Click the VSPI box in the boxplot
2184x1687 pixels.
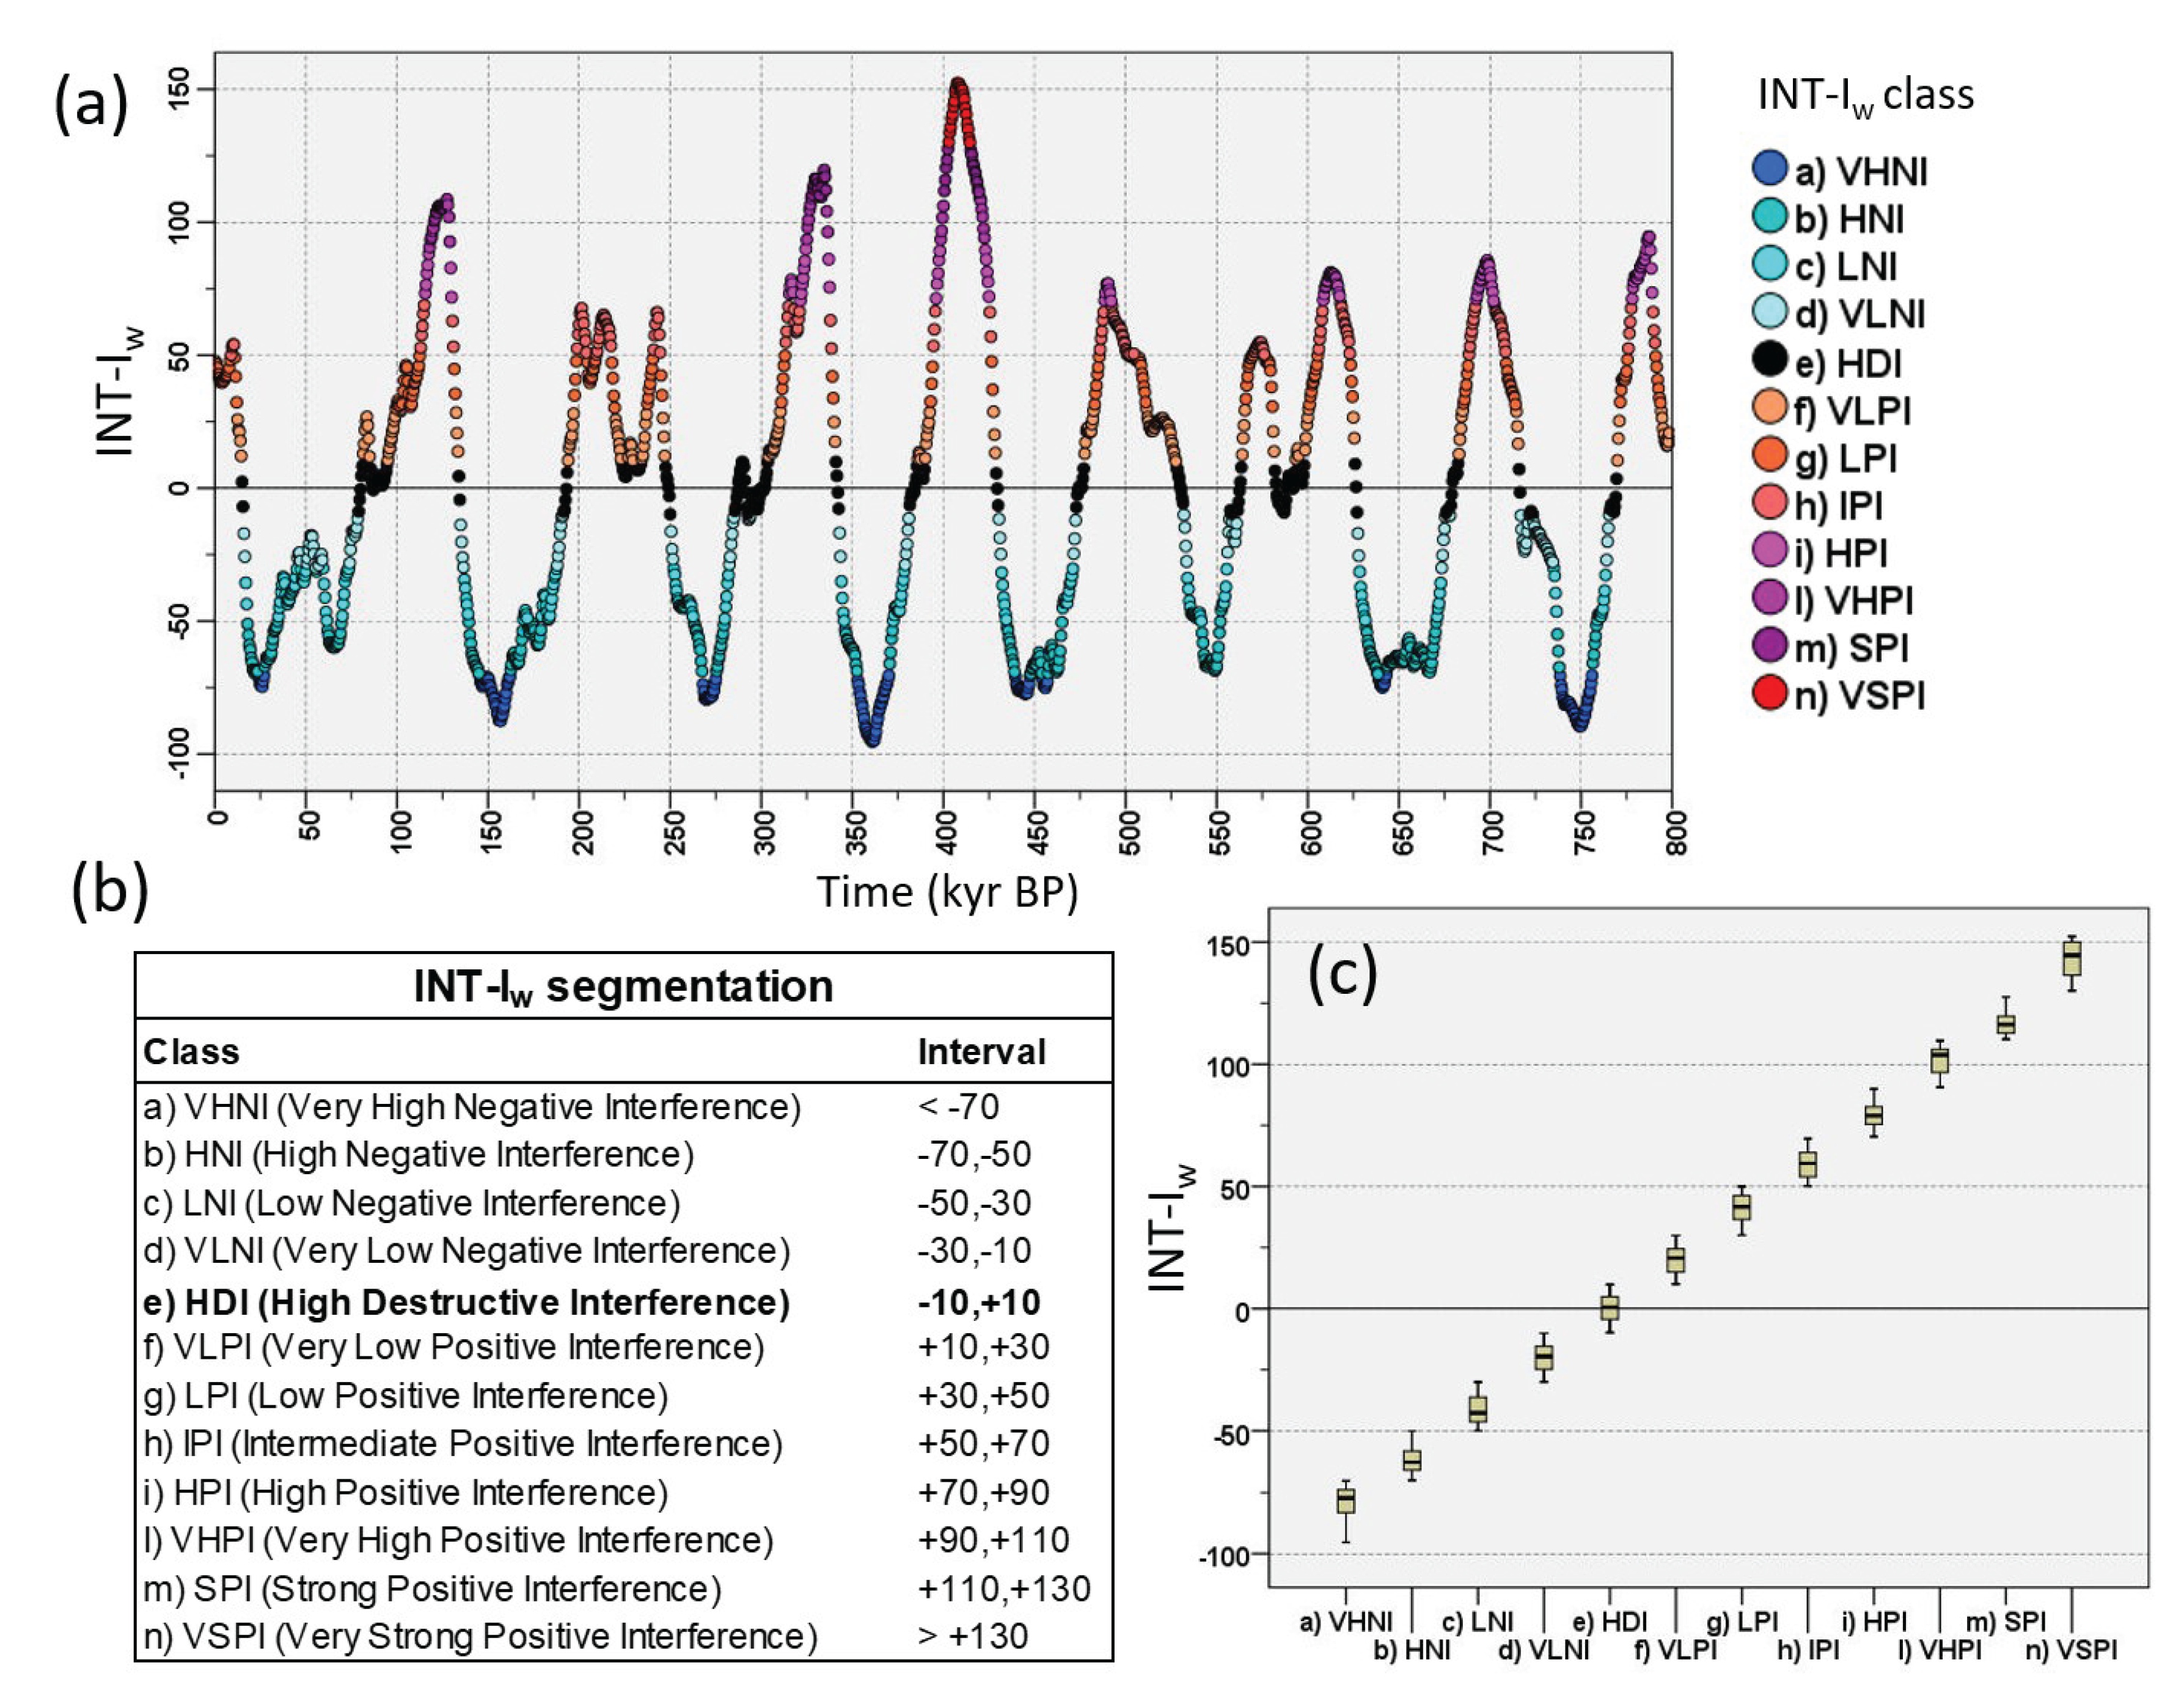(2072, 958)
